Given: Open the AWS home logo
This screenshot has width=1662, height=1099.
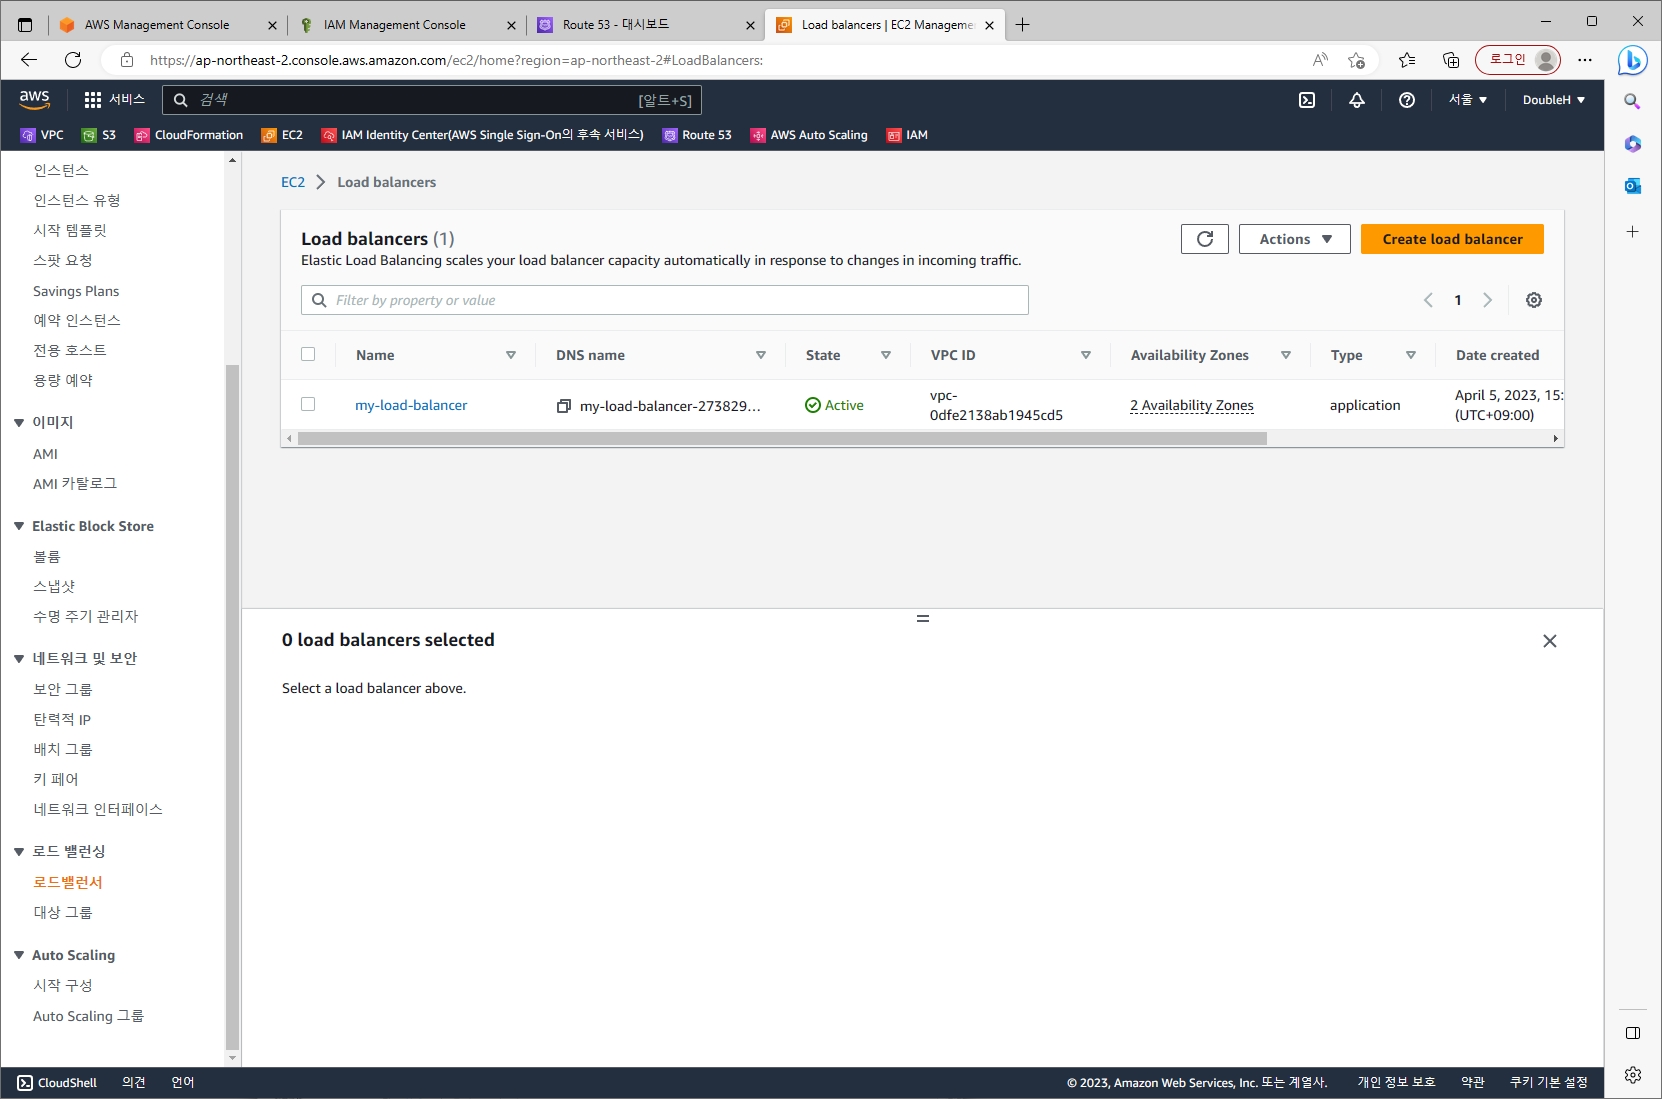Looking at the screenshot, I should coord(34,99).
